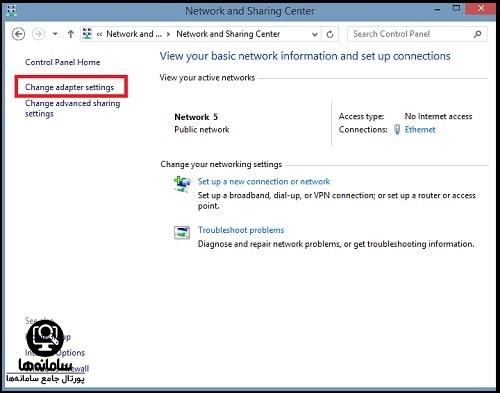Click the Control Panel icon in the address bar
Screen dimensions: 500x393
[87, 34]
